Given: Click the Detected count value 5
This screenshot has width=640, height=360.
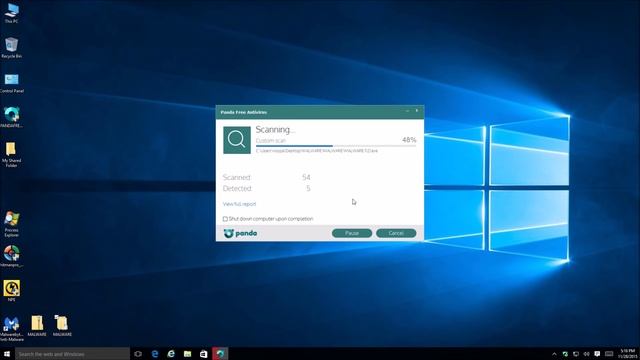Looking at the screenshot, I should point(308,188).
